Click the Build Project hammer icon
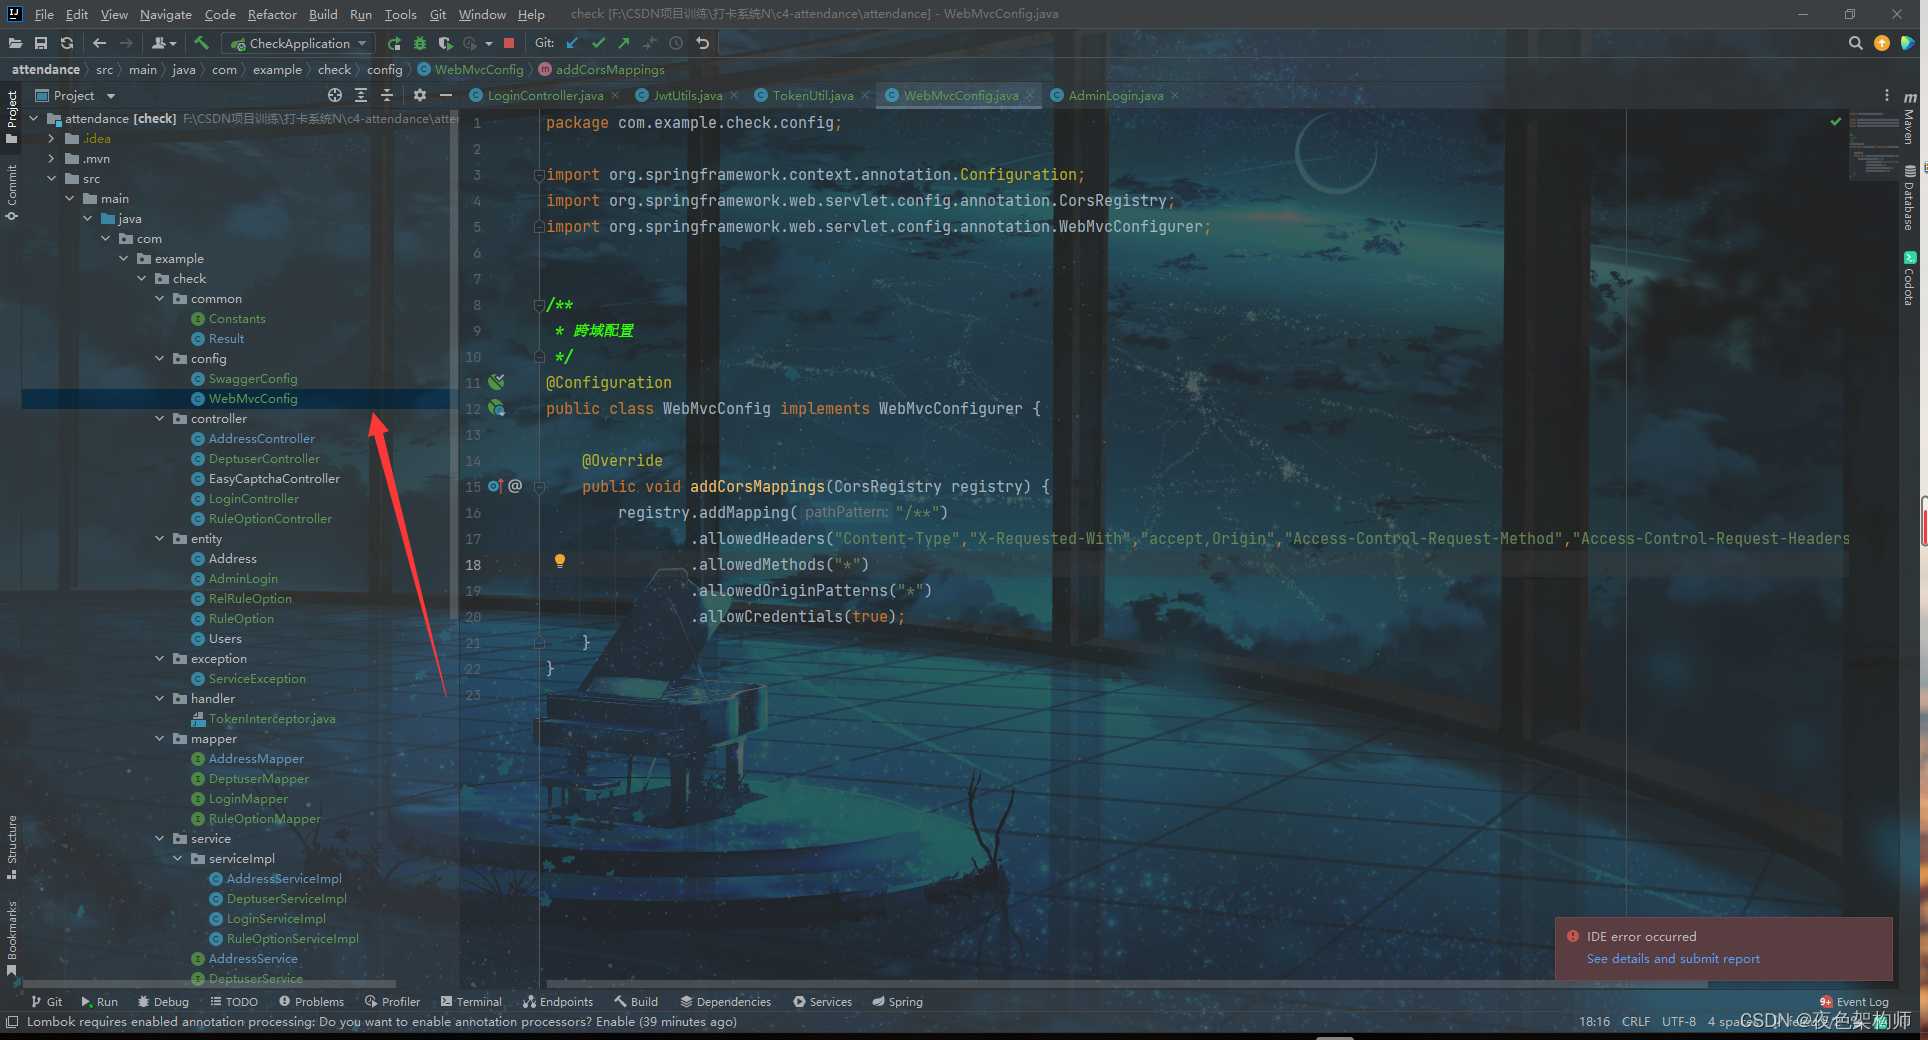 point(201,43)
